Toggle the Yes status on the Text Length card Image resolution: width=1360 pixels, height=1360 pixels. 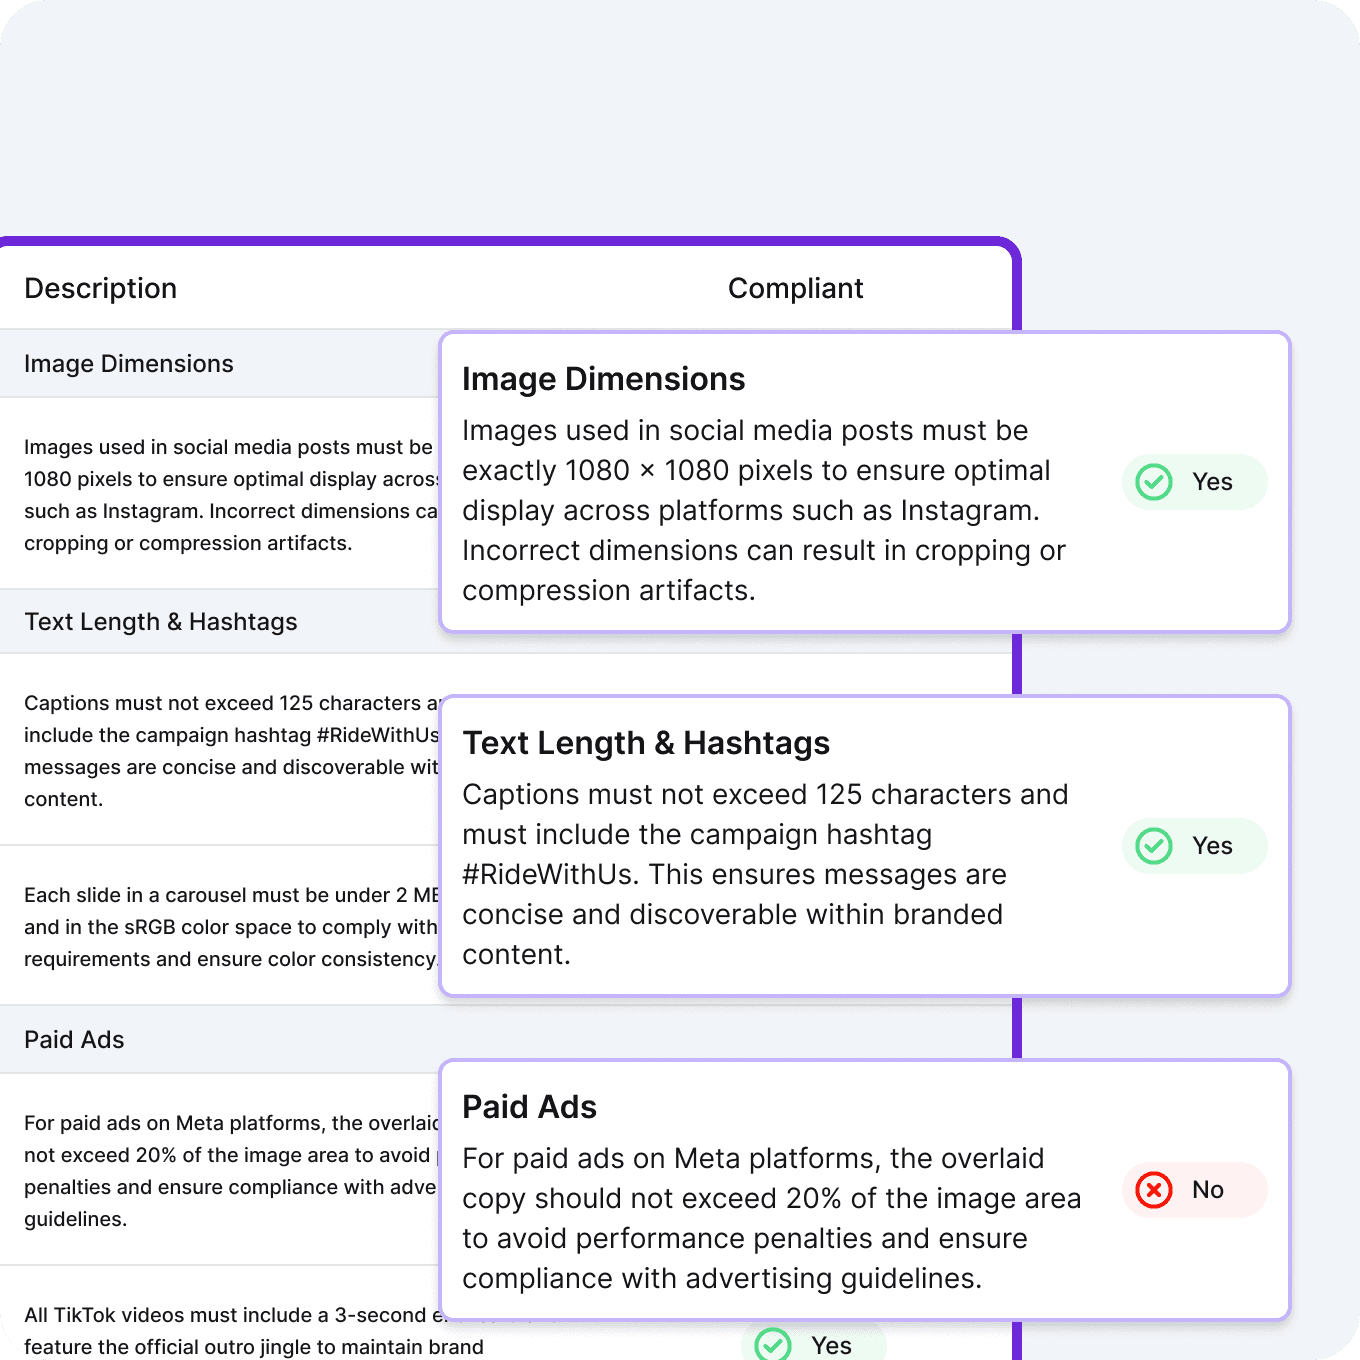click(1195, 845)
